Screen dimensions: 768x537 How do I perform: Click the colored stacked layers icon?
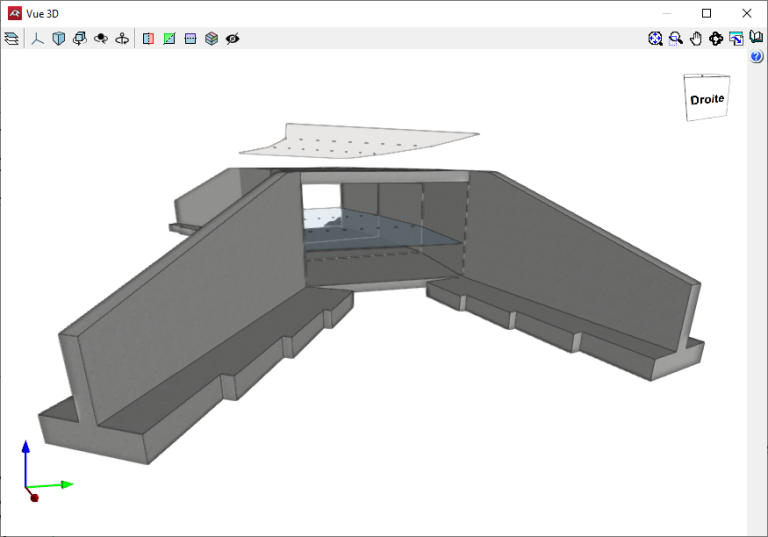212,38
